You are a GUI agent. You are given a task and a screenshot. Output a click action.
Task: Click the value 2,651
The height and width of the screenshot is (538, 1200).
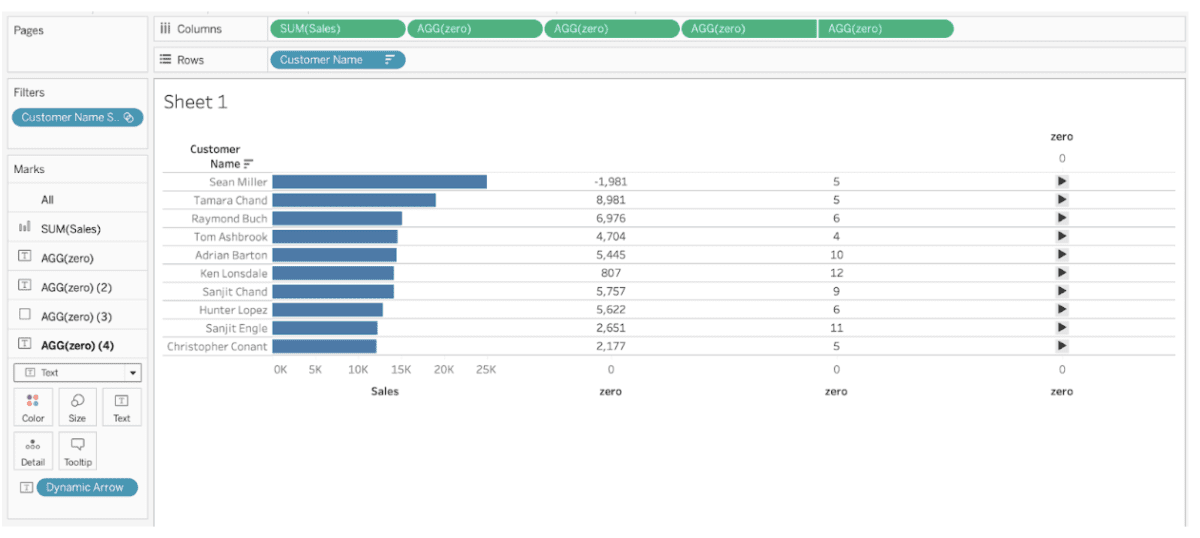pyautogui.click(x=610, y=328)
